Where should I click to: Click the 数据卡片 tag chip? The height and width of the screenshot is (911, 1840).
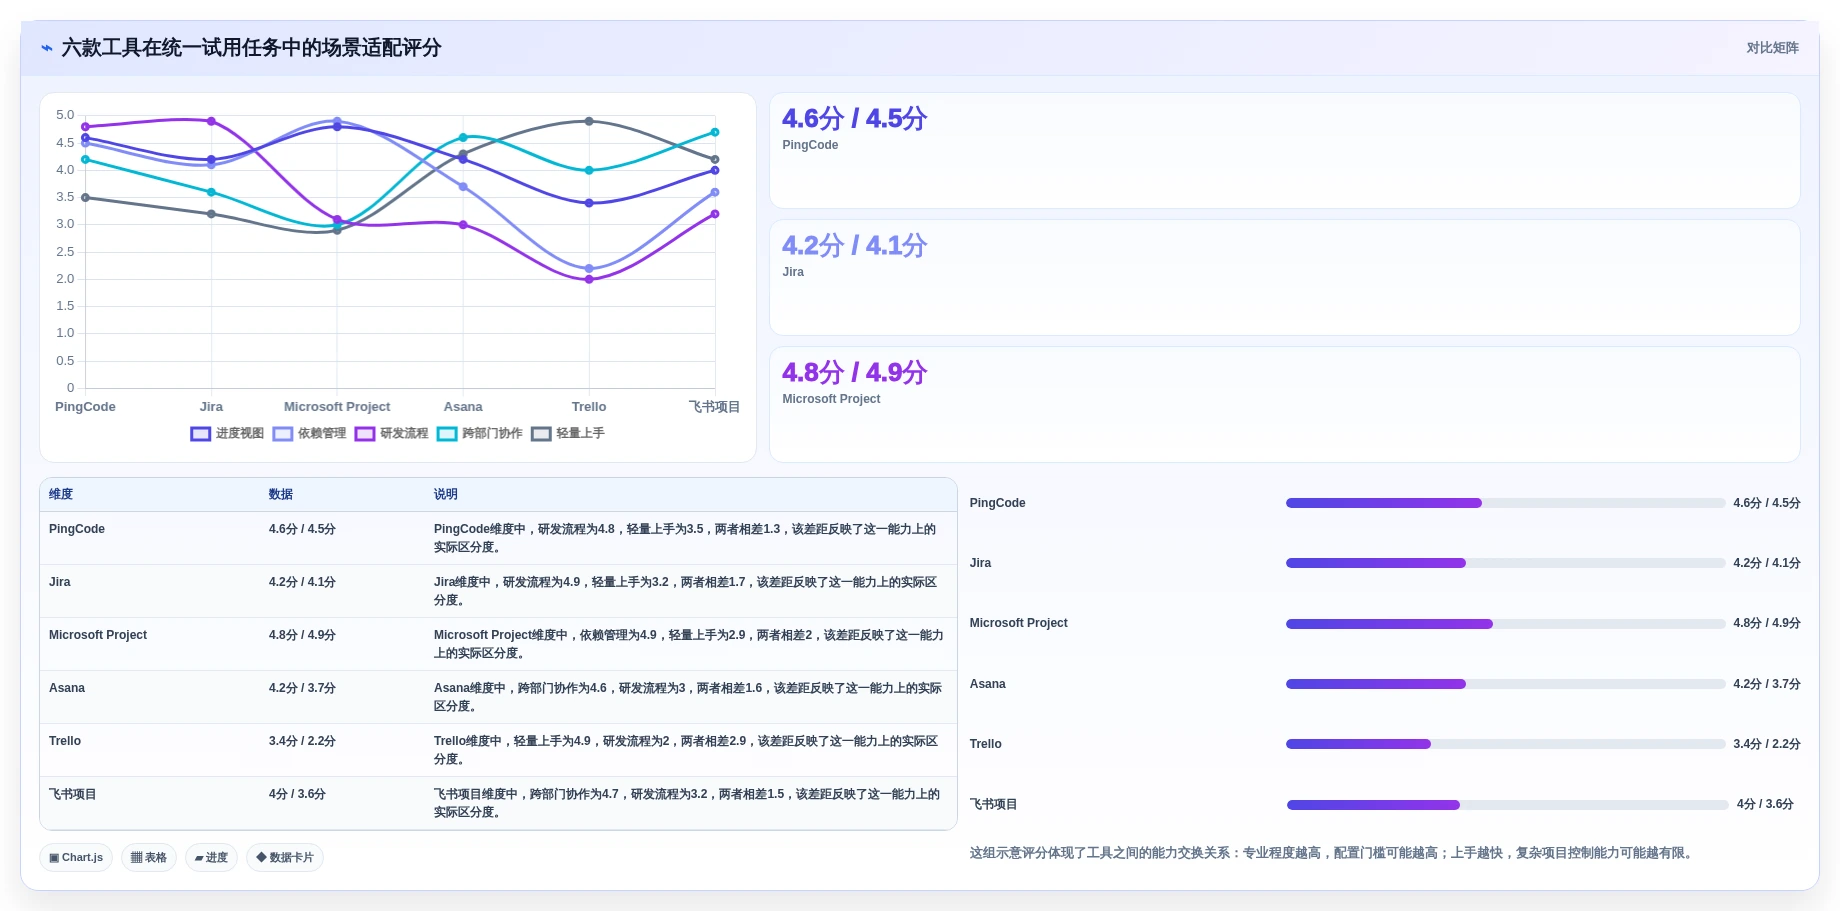pyautogui.click(x=285, y=857)
